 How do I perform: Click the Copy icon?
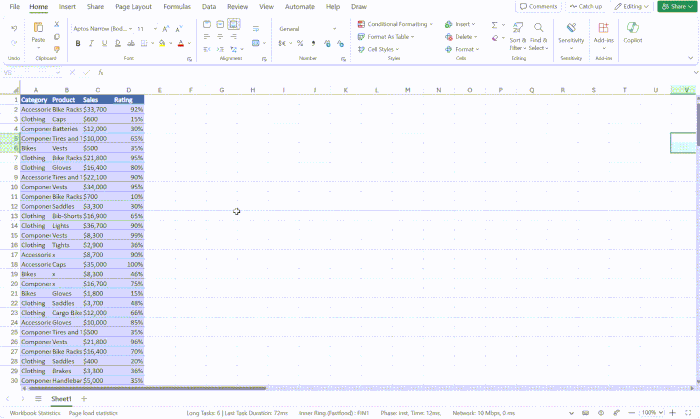(57, 37)
